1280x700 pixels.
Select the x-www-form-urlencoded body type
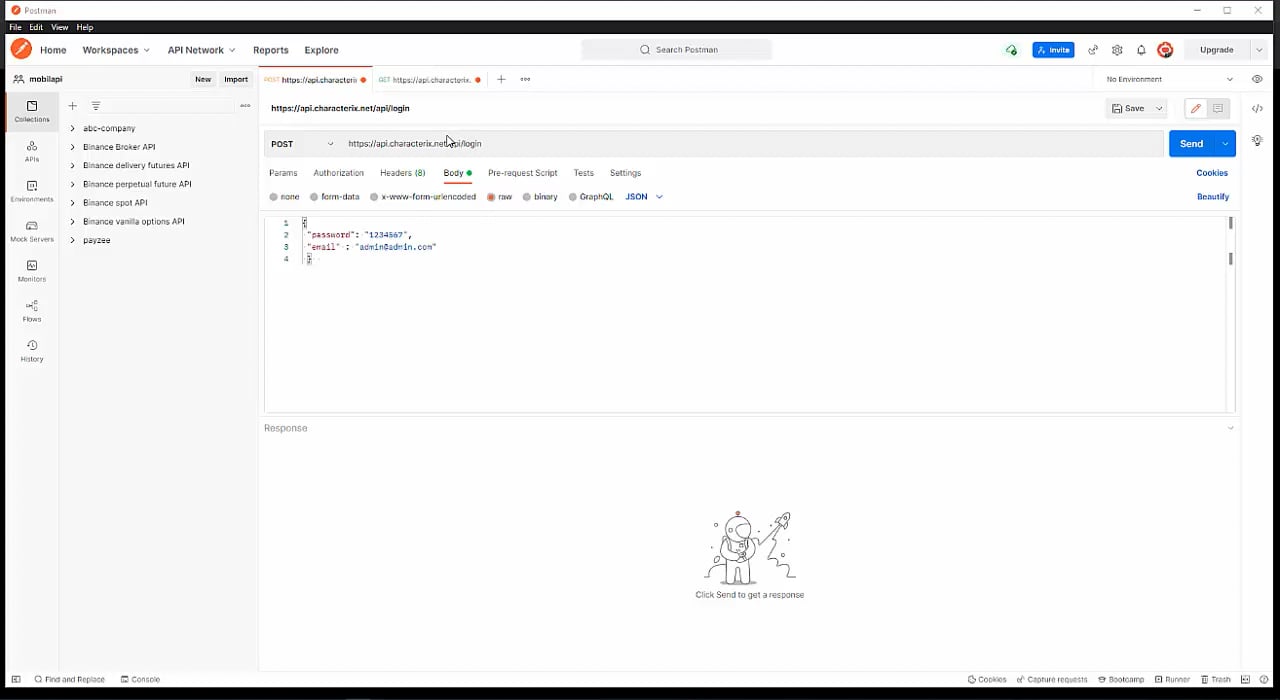click(422, 197)
